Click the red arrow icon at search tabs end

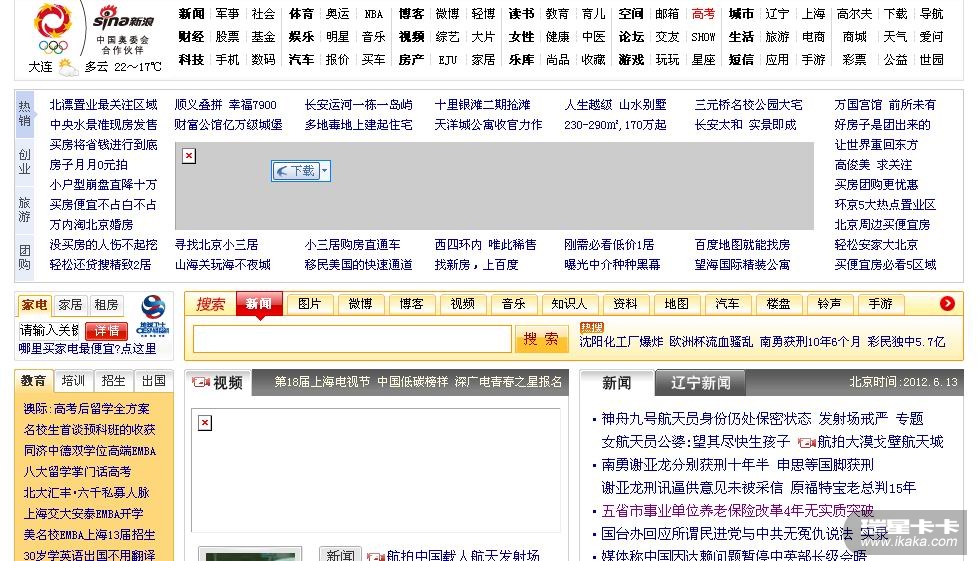tap(947, 303)
